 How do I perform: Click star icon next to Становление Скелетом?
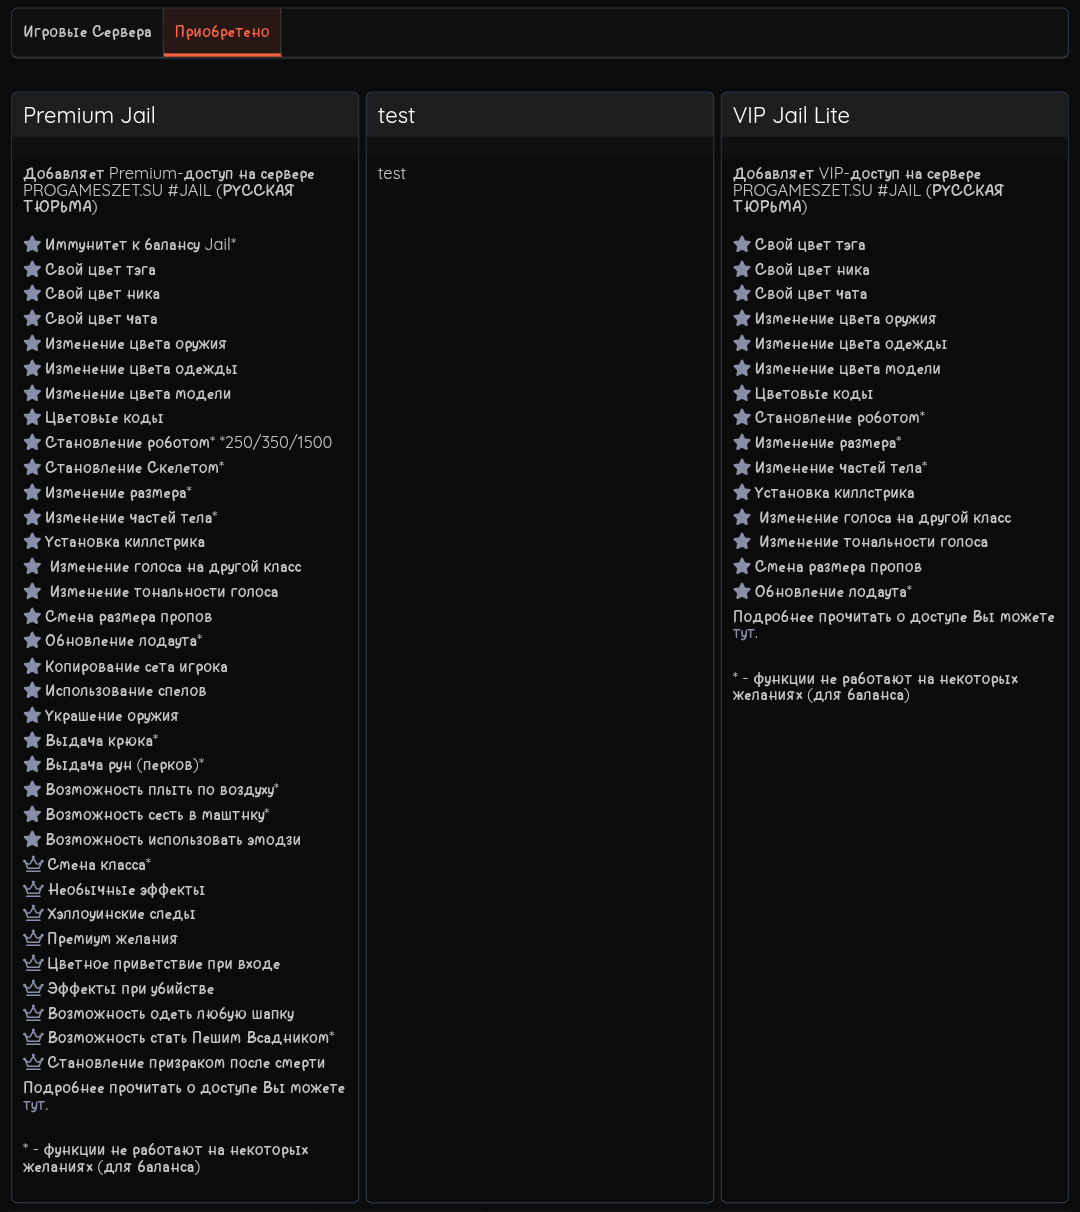pos(32,467)
